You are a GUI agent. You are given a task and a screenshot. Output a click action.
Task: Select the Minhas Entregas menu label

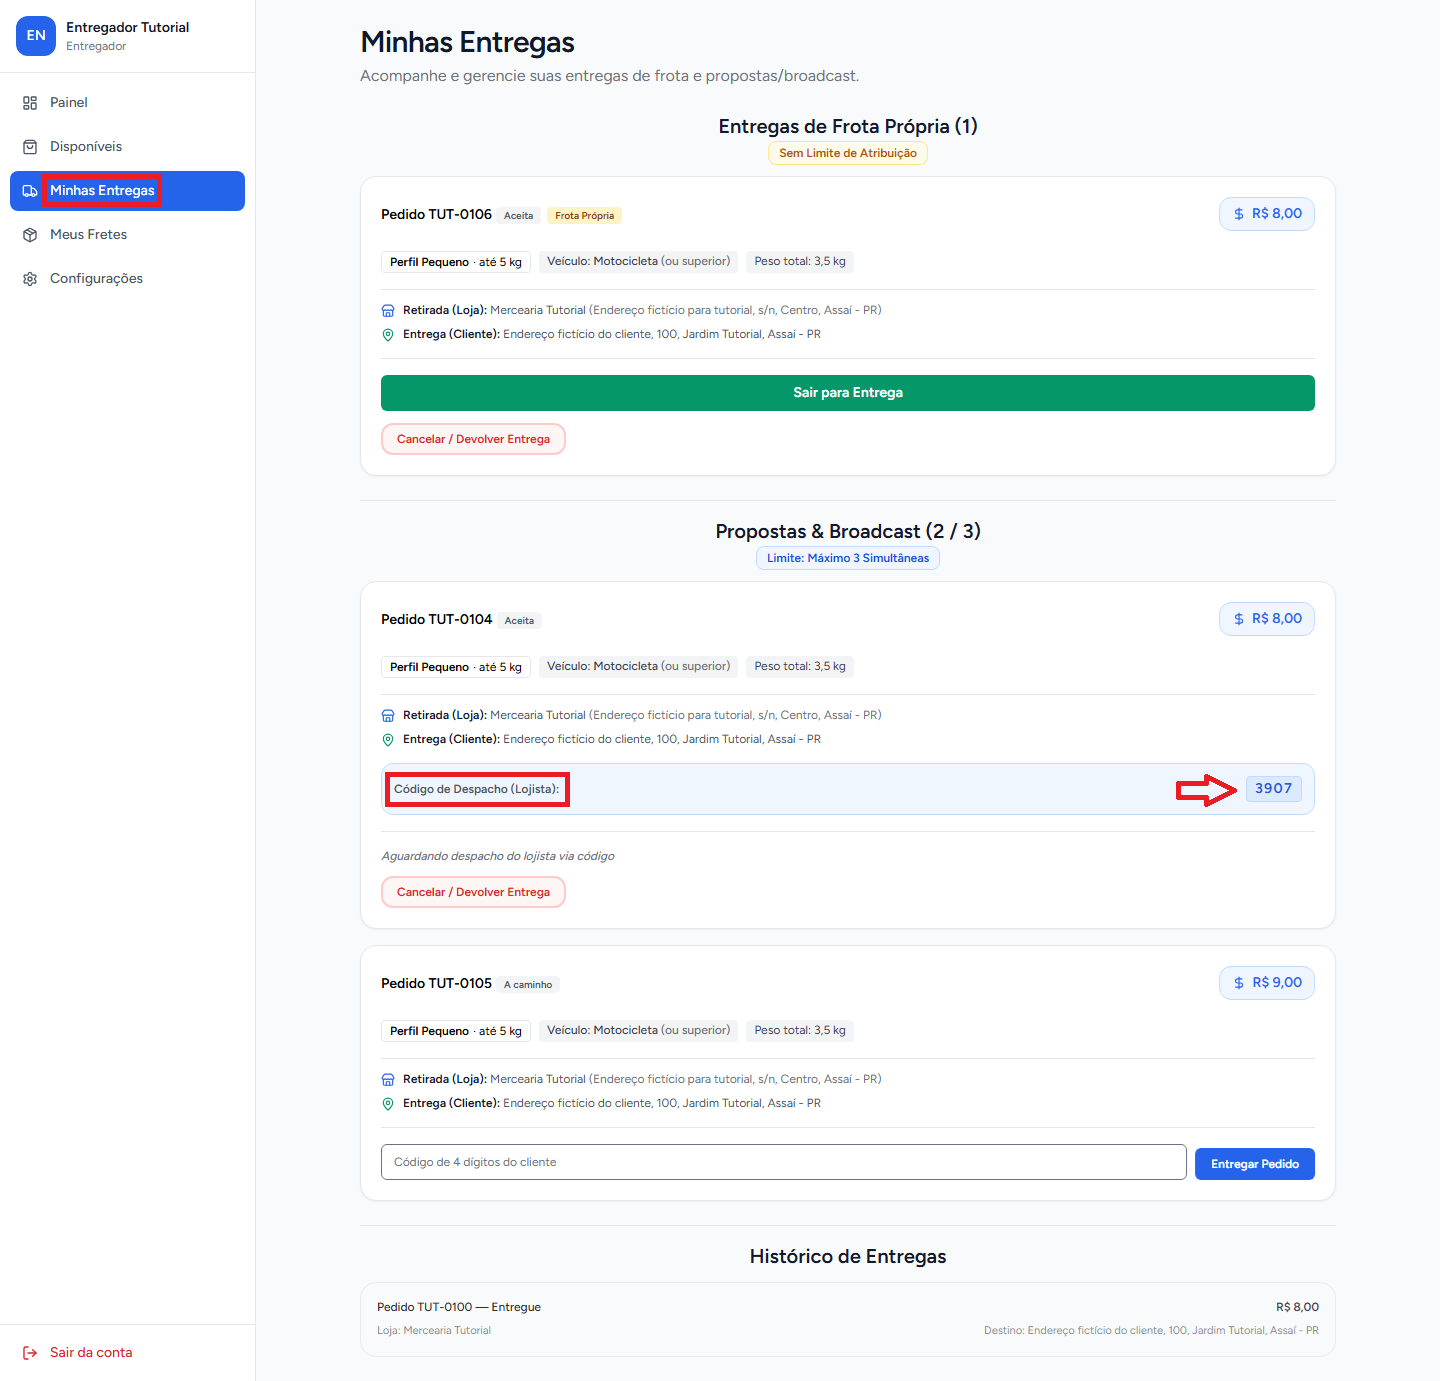coord(102,191)
